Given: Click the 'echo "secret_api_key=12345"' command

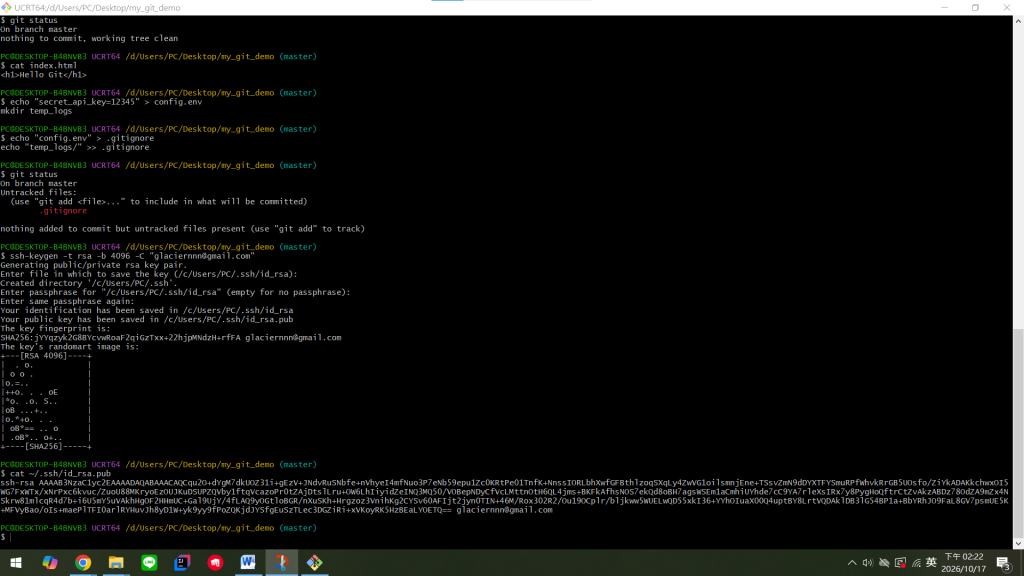Looking at the screenshot, I should 74,102.
